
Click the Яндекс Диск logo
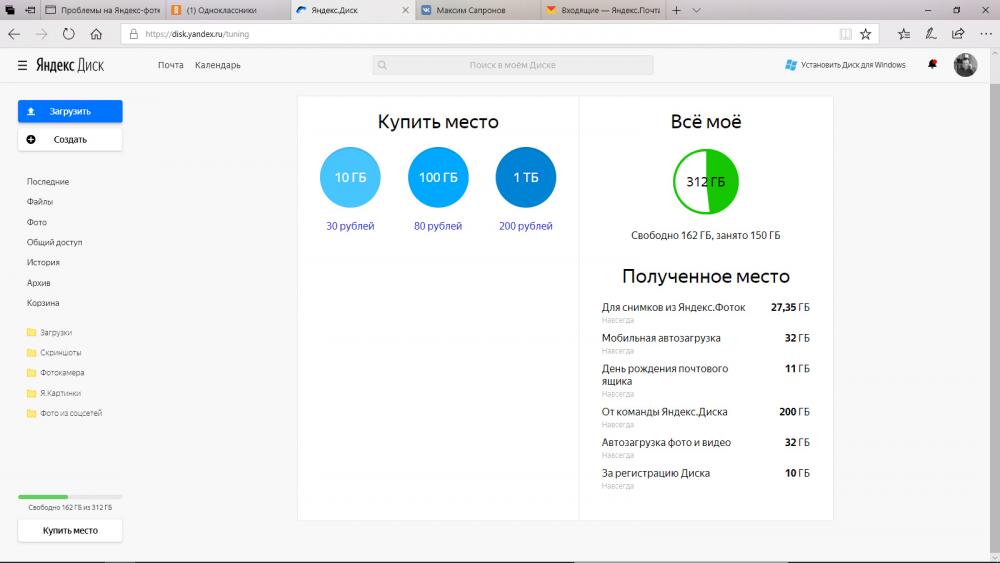70,65
